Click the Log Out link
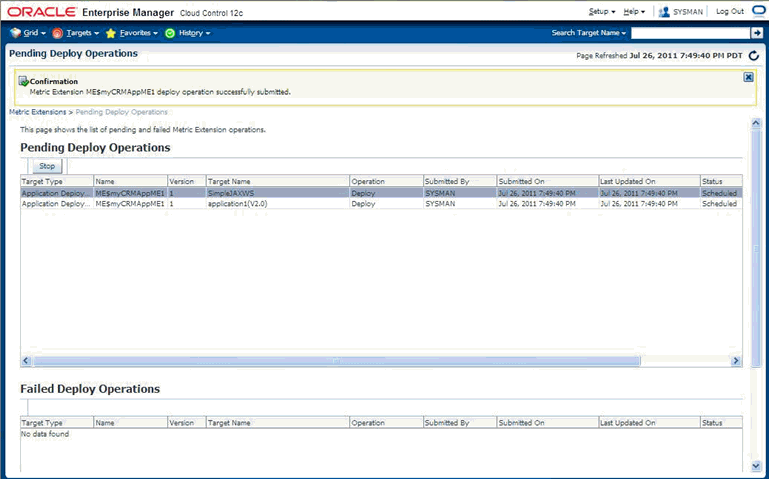The width and height of the screenshot is (769, 479). (x=730, y=11)
